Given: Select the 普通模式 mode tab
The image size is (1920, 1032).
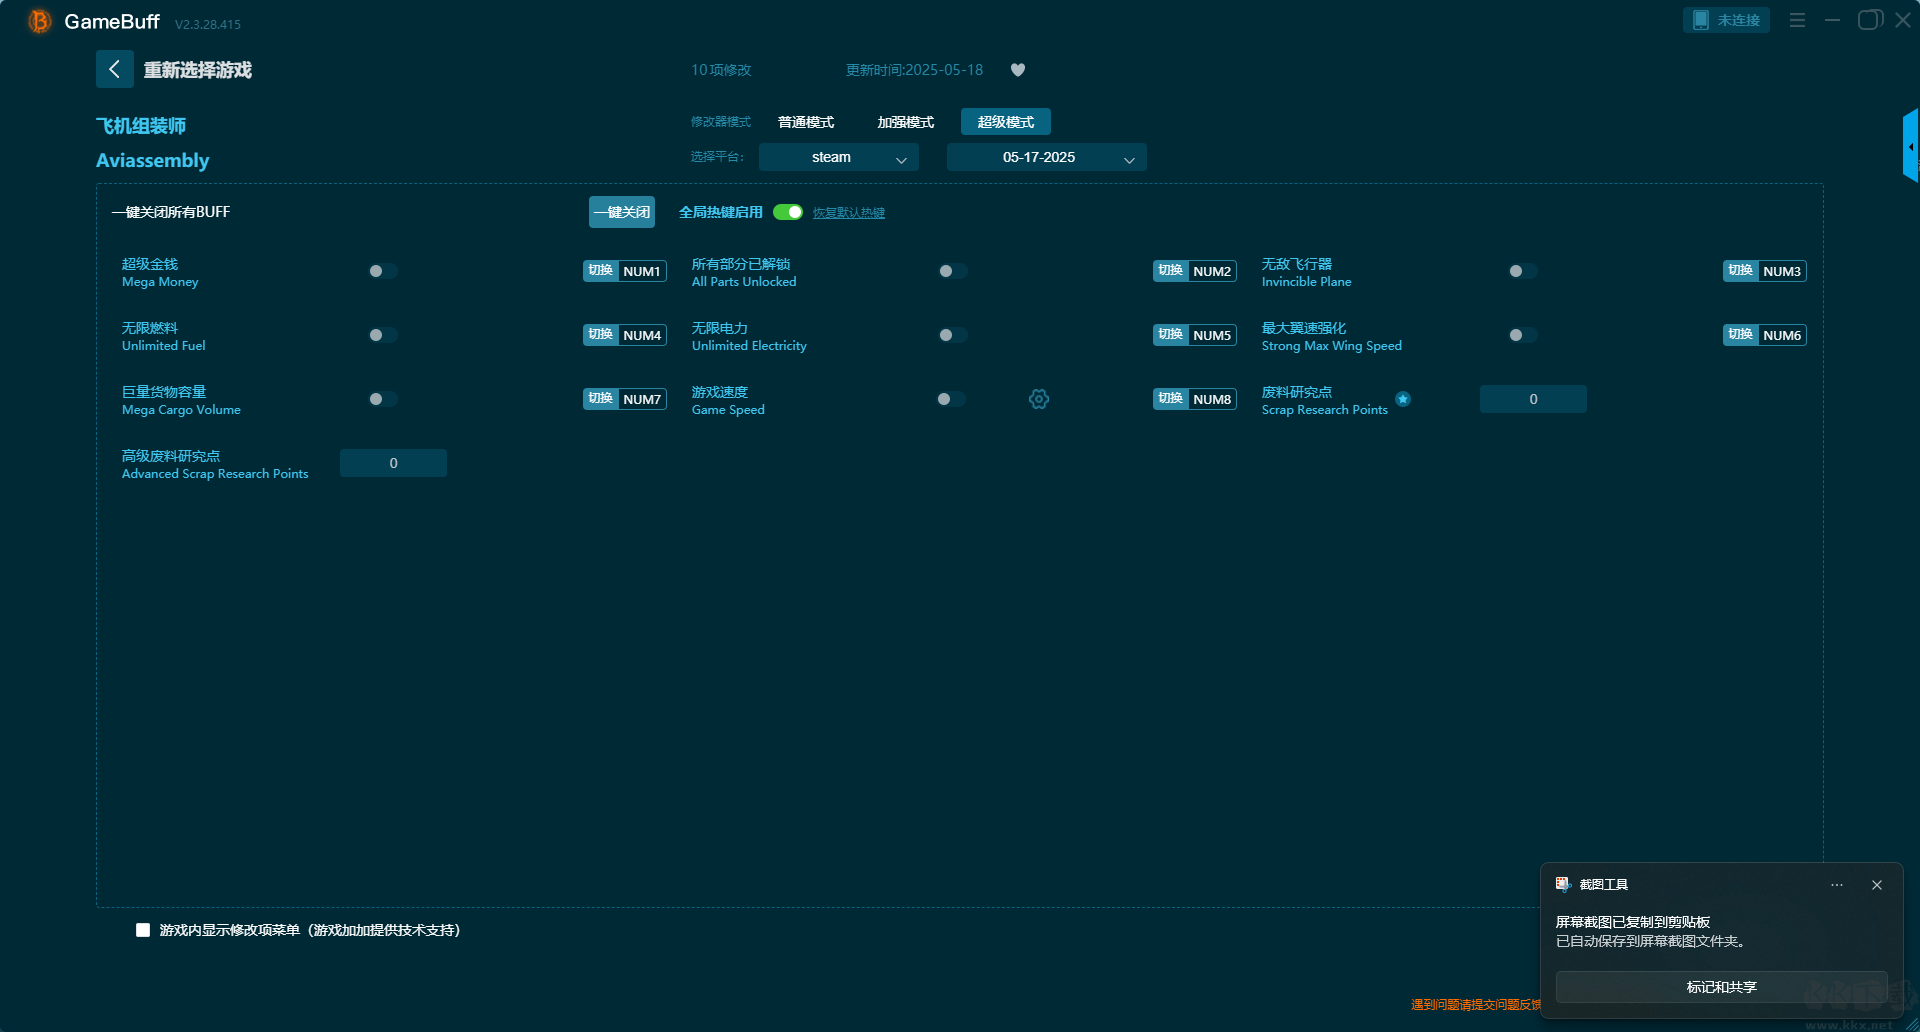Looking at the screenshot, I should point(806,122).
